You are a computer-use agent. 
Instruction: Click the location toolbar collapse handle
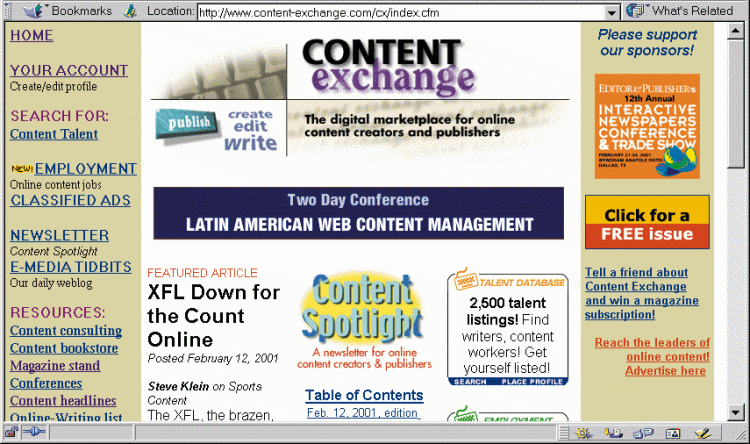[x=7, y=11]
